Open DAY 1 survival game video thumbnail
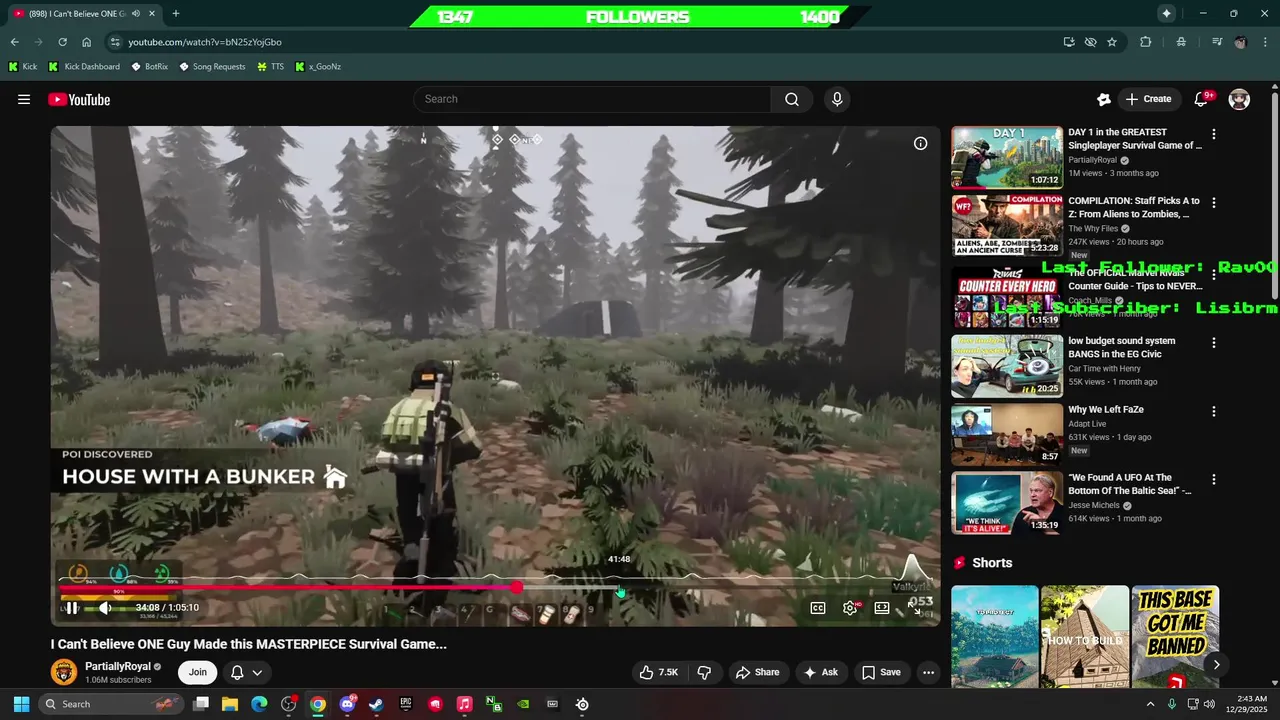Viewport: 1280px width, 720px height. pyautogui.click(x=1007, y=157)
